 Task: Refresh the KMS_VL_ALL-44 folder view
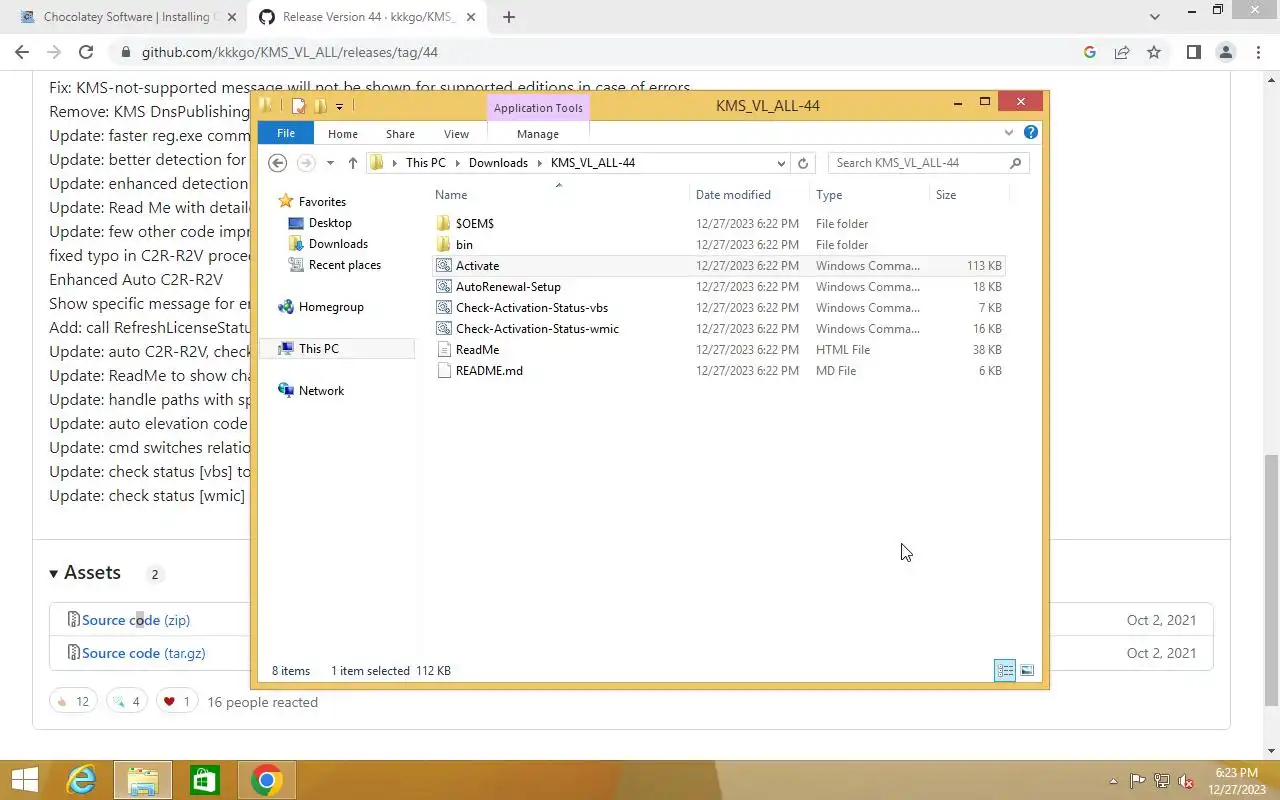[803, 163]
